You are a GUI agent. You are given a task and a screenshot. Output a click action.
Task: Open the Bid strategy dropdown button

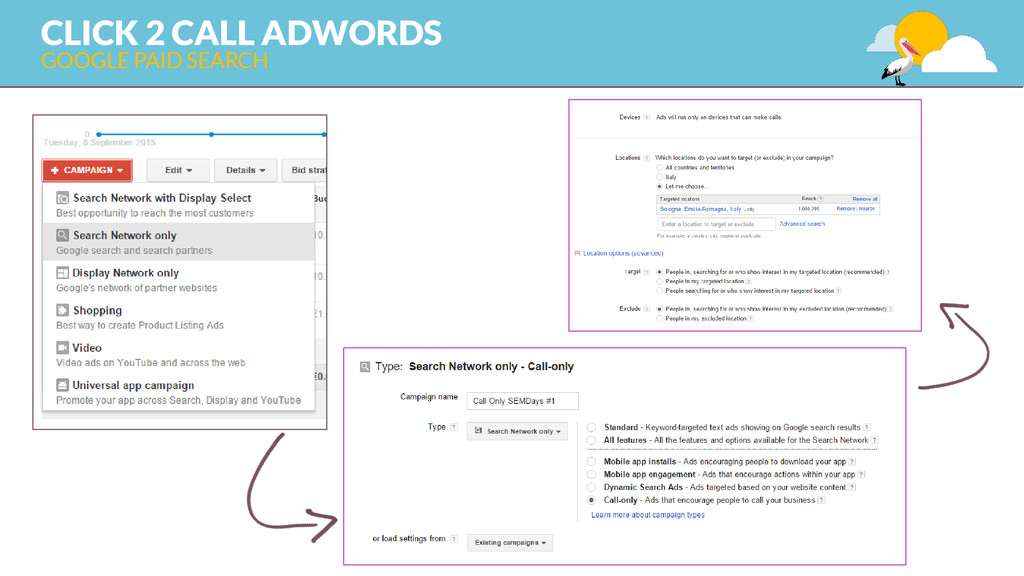click(304, 170)
